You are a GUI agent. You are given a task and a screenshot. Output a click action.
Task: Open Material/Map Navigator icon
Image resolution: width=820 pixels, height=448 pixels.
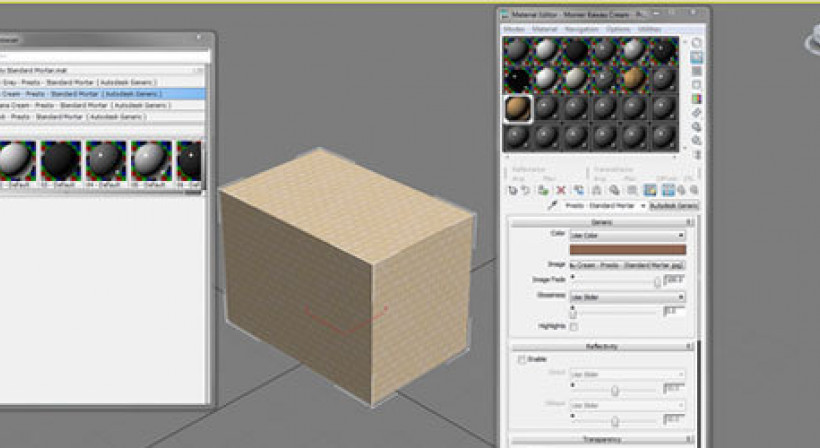coord(697,155)
